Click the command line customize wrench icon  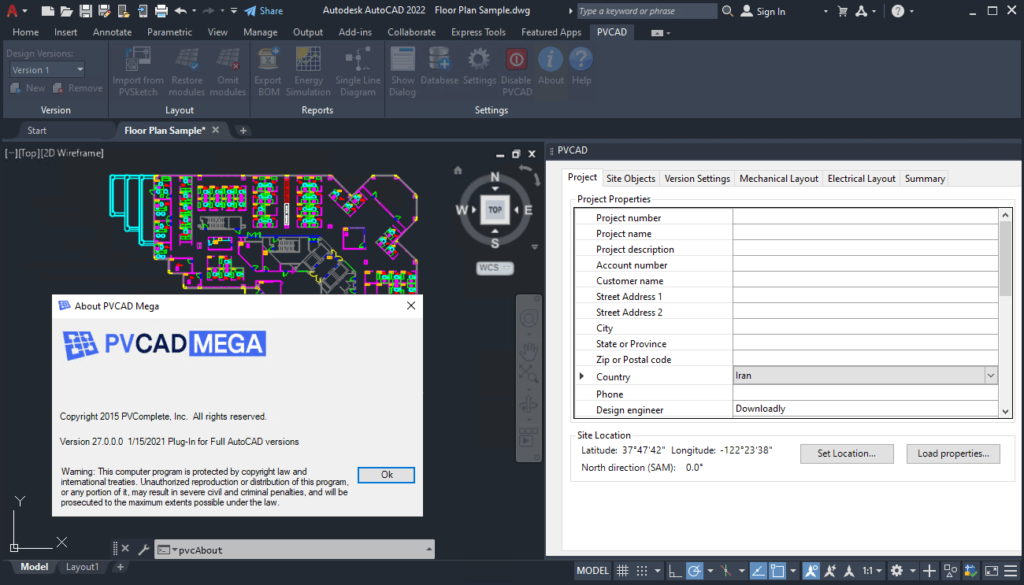144,550
